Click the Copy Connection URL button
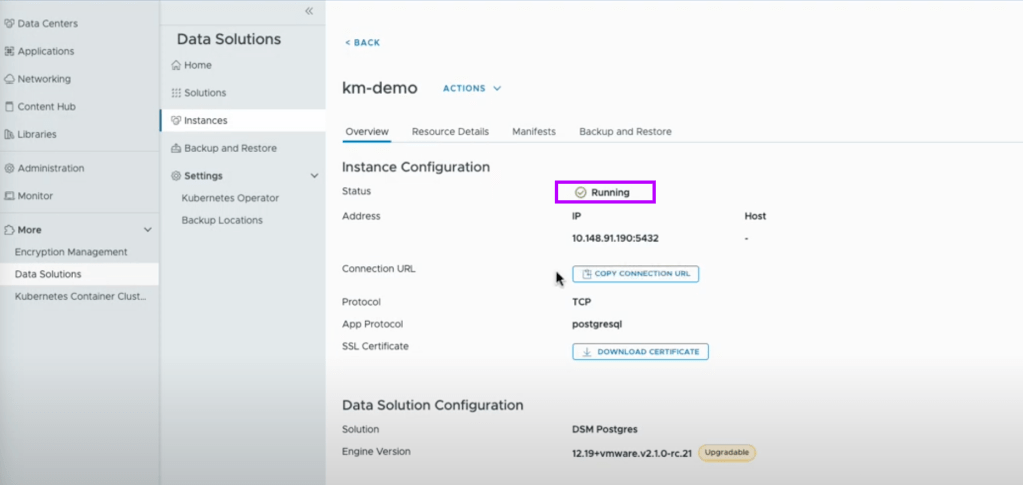 [x=635, y=274]
